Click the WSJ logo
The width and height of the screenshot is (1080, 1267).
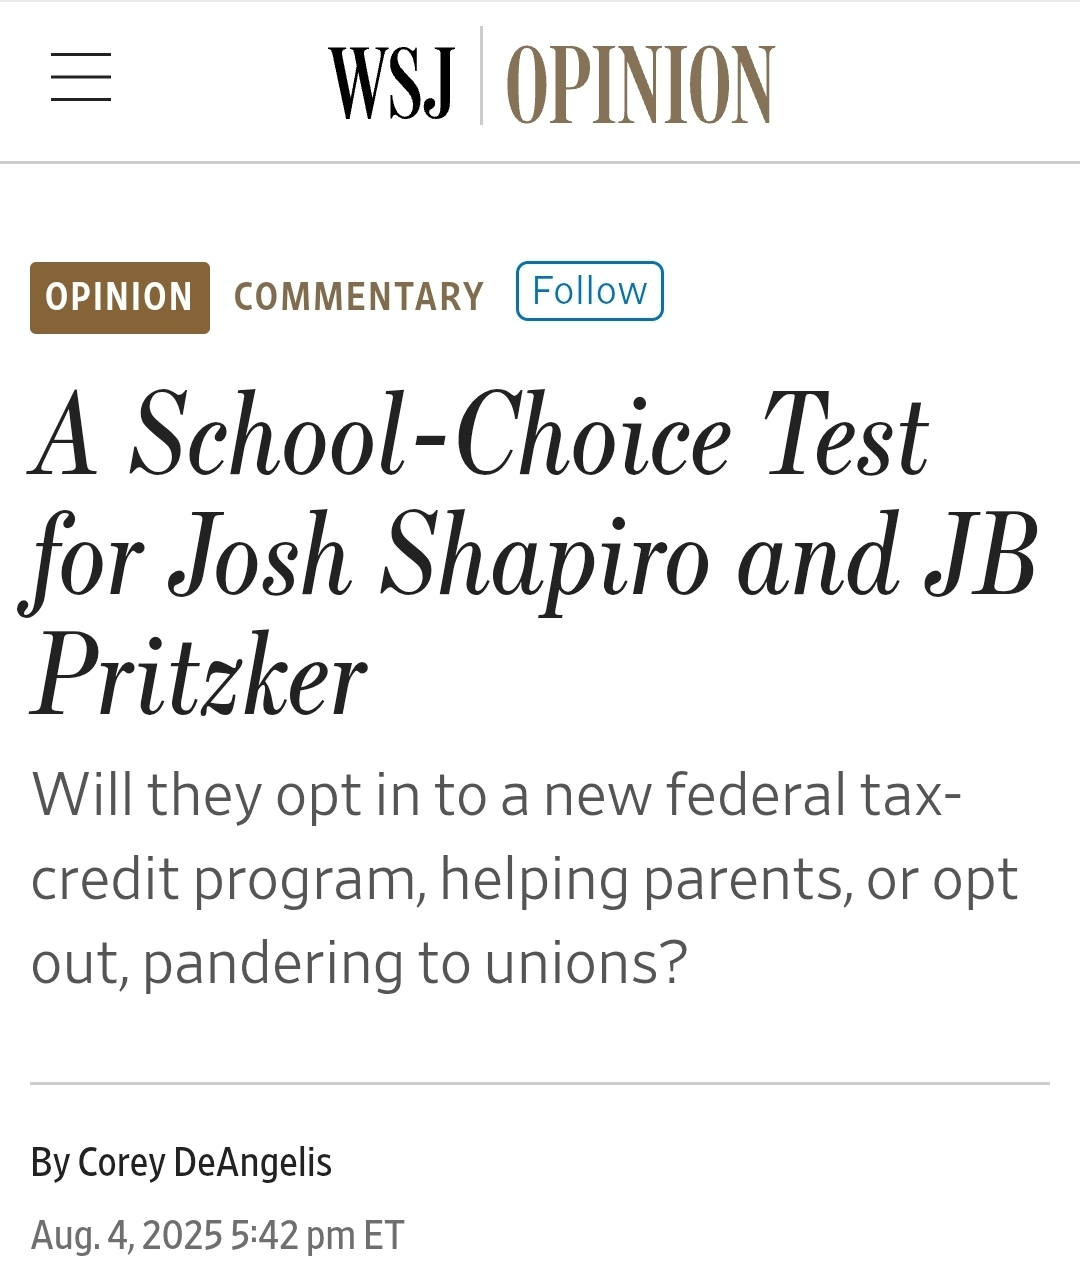pyautogui.click(x=391, y=82)
